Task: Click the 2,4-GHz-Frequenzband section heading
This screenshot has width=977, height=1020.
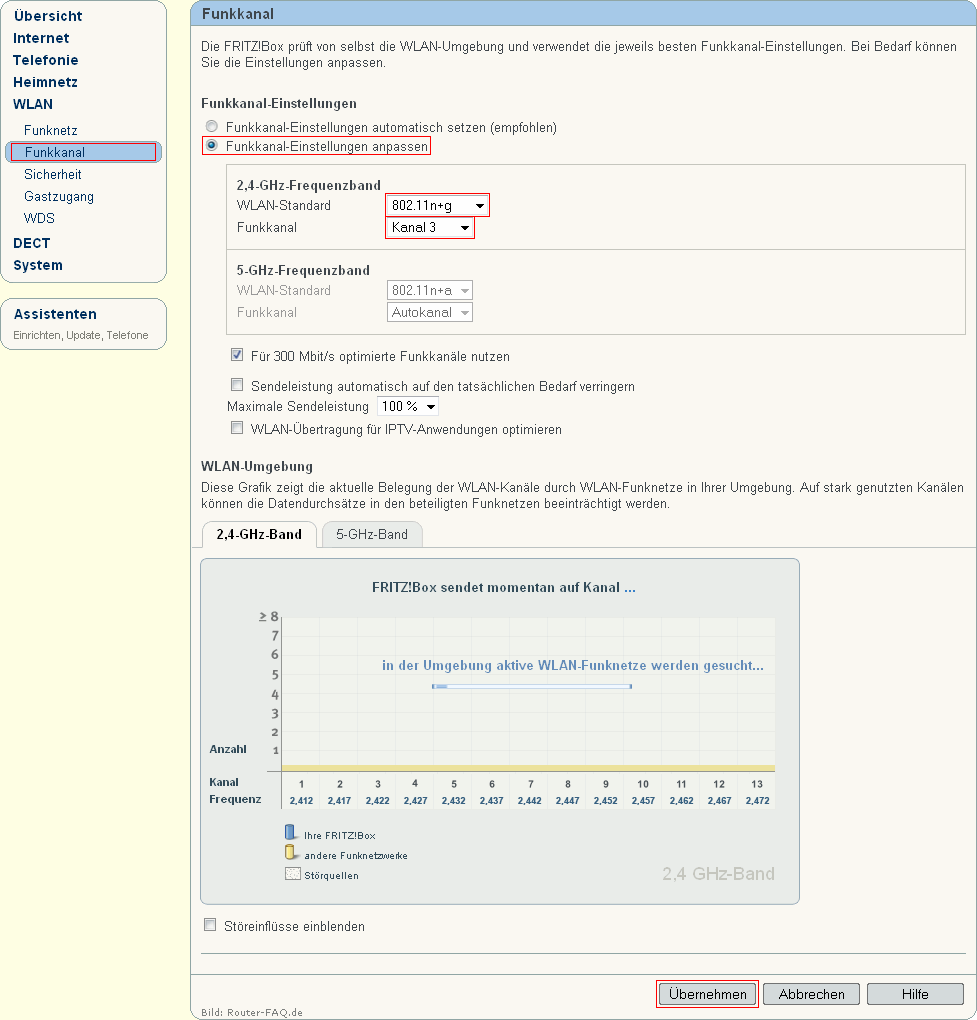Action: click(x=308, y=185)
